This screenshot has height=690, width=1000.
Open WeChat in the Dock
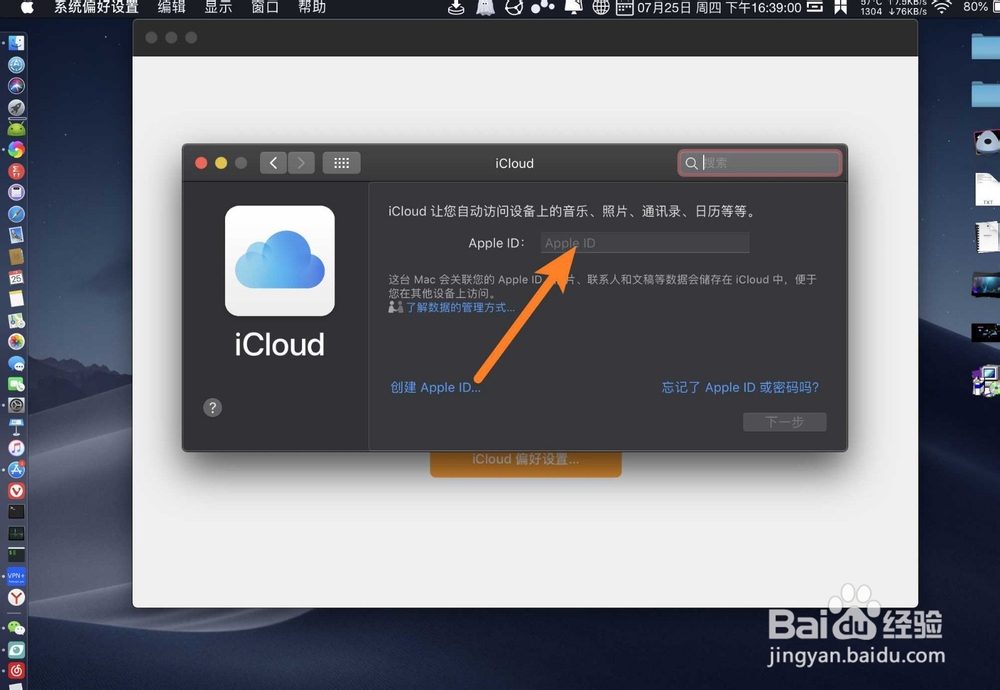(17, 628)
